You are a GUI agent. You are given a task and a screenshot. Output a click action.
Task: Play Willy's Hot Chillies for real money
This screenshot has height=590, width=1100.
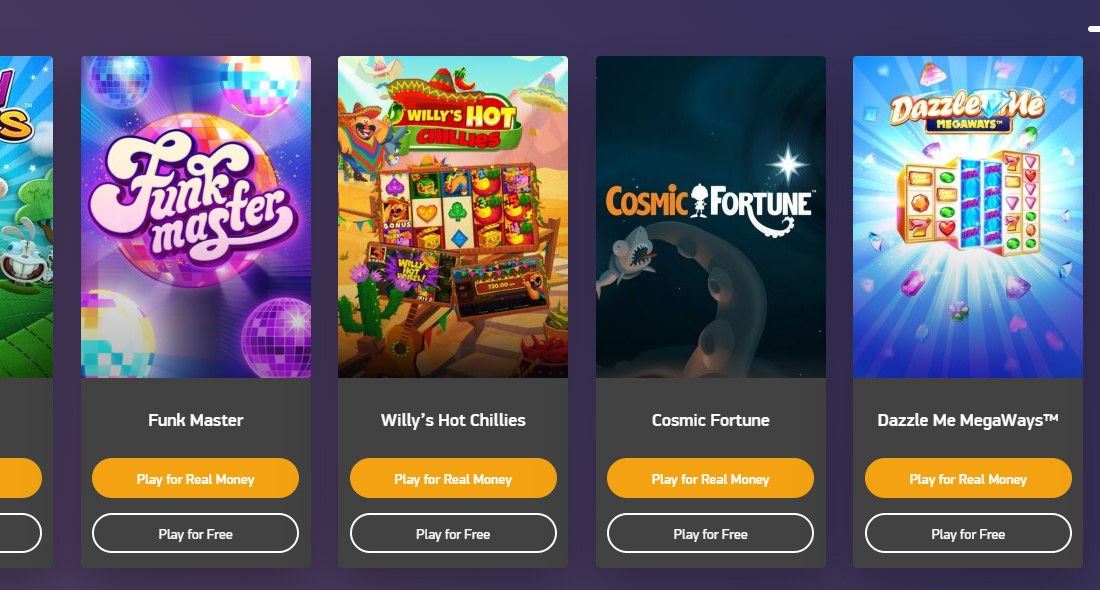(453, 478)
